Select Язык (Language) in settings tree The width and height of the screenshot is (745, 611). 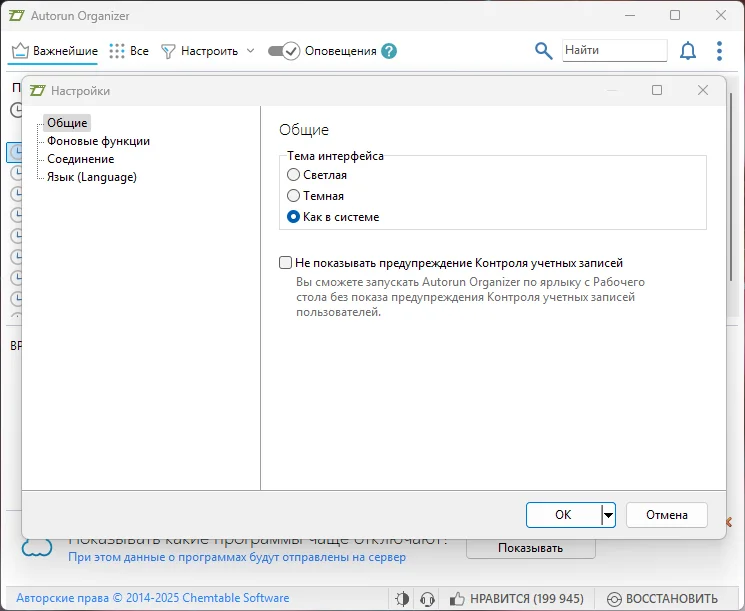[x=92, y=177]
